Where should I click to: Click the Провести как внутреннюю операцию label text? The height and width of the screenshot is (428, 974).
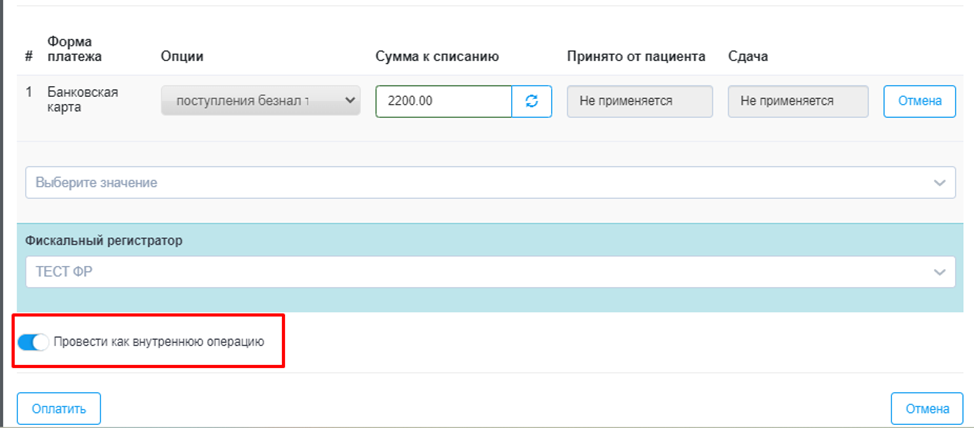point(159,342)
